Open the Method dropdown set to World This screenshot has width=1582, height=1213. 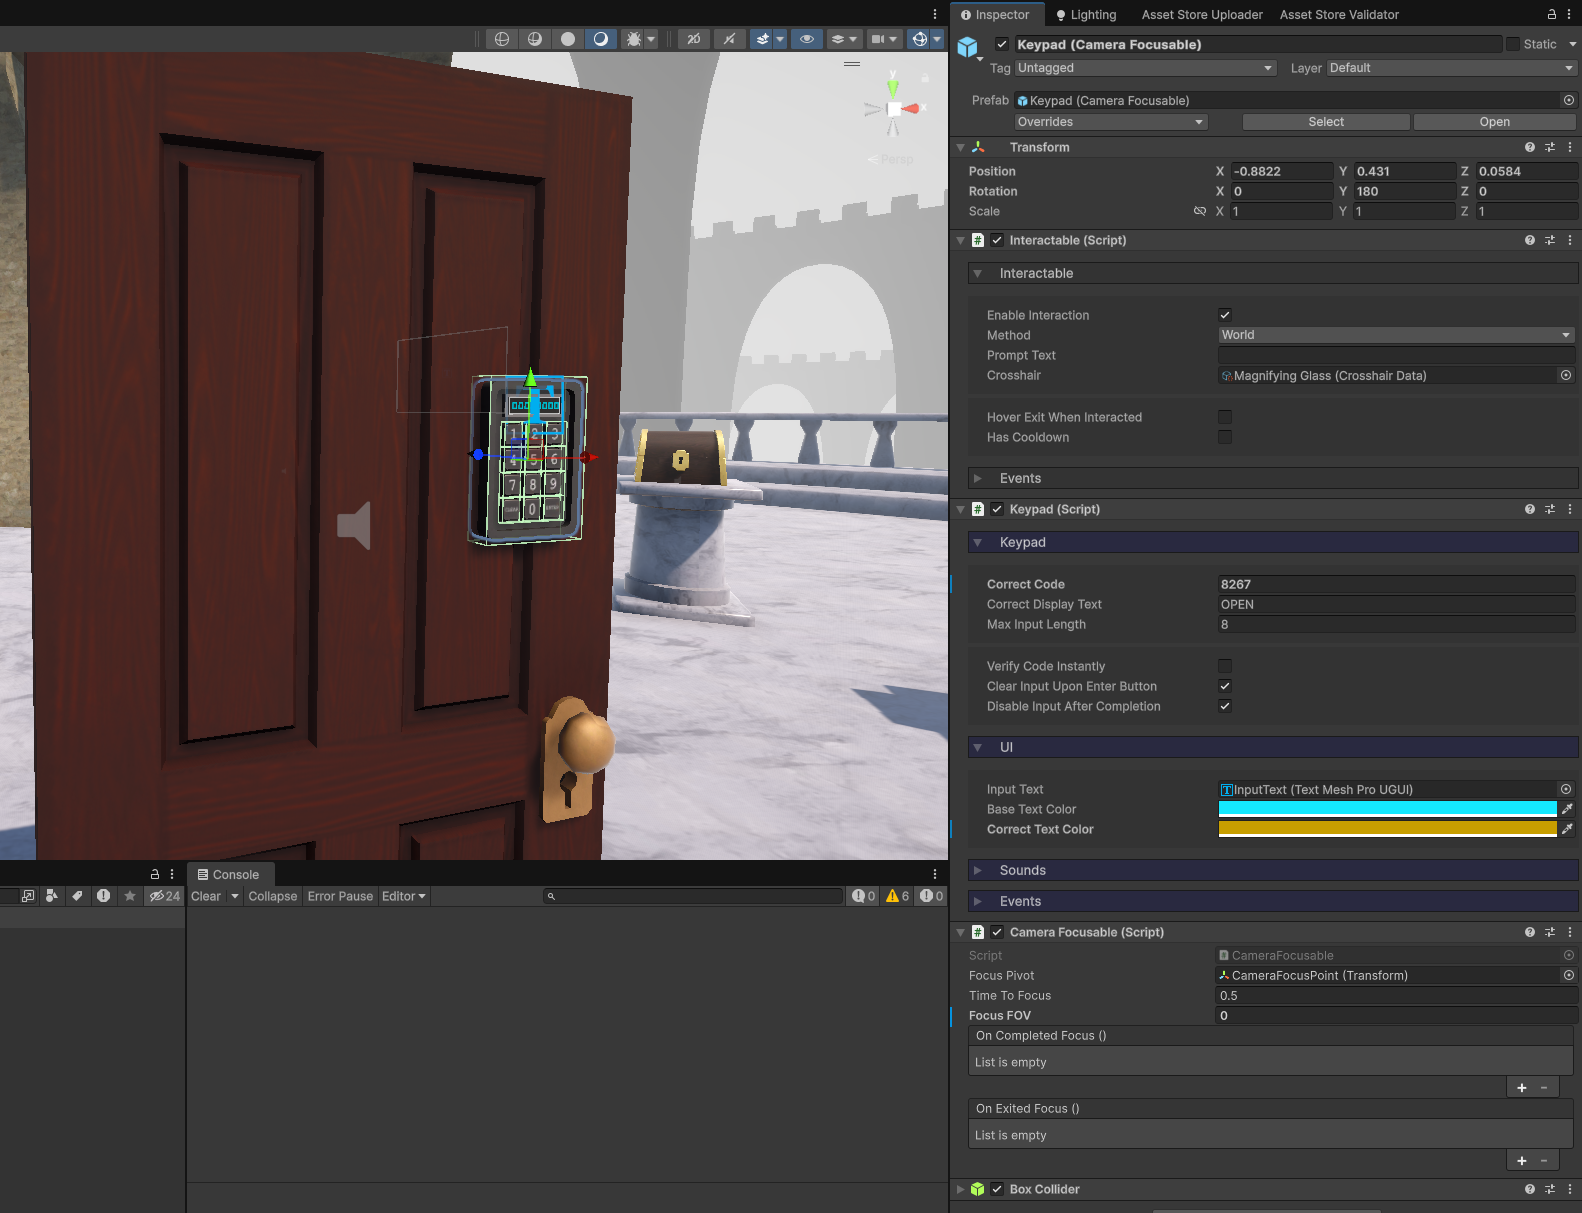(1395, 335)
